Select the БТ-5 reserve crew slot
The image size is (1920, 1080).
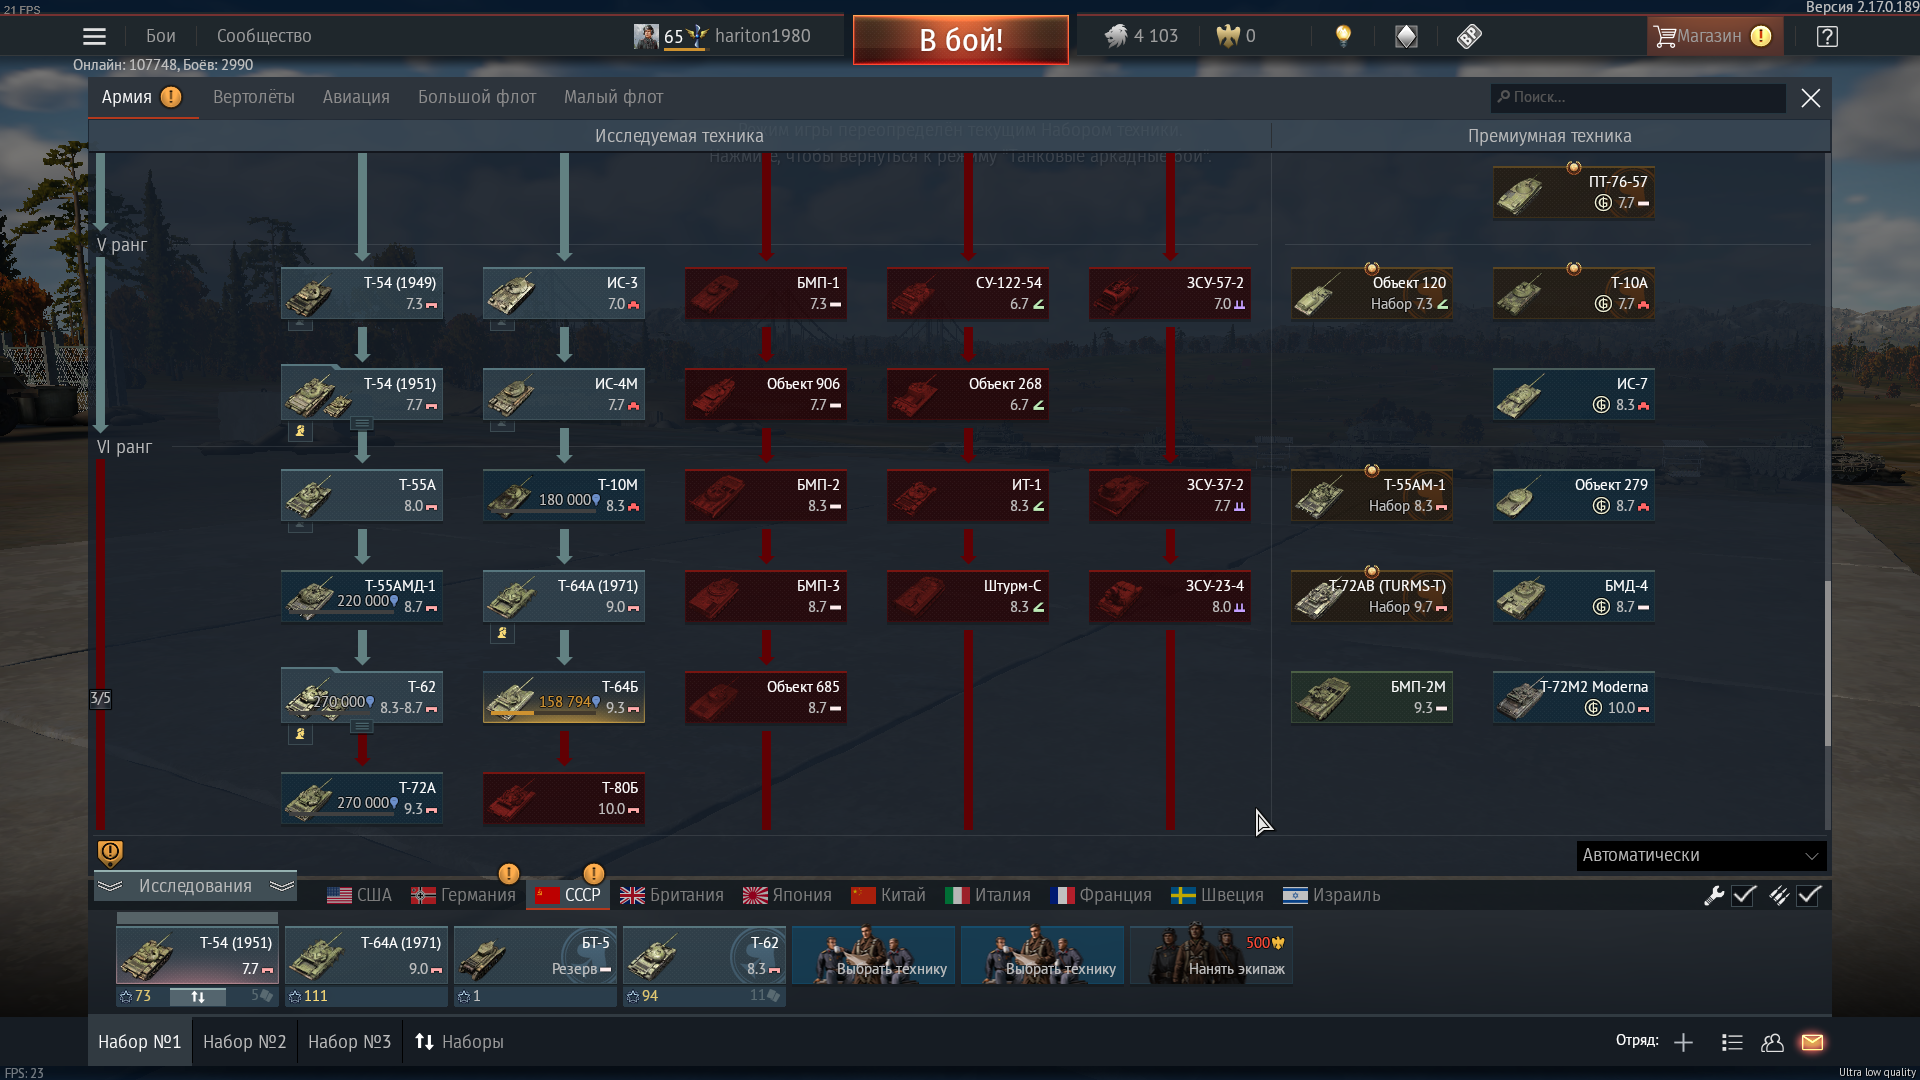pos(535,955)
